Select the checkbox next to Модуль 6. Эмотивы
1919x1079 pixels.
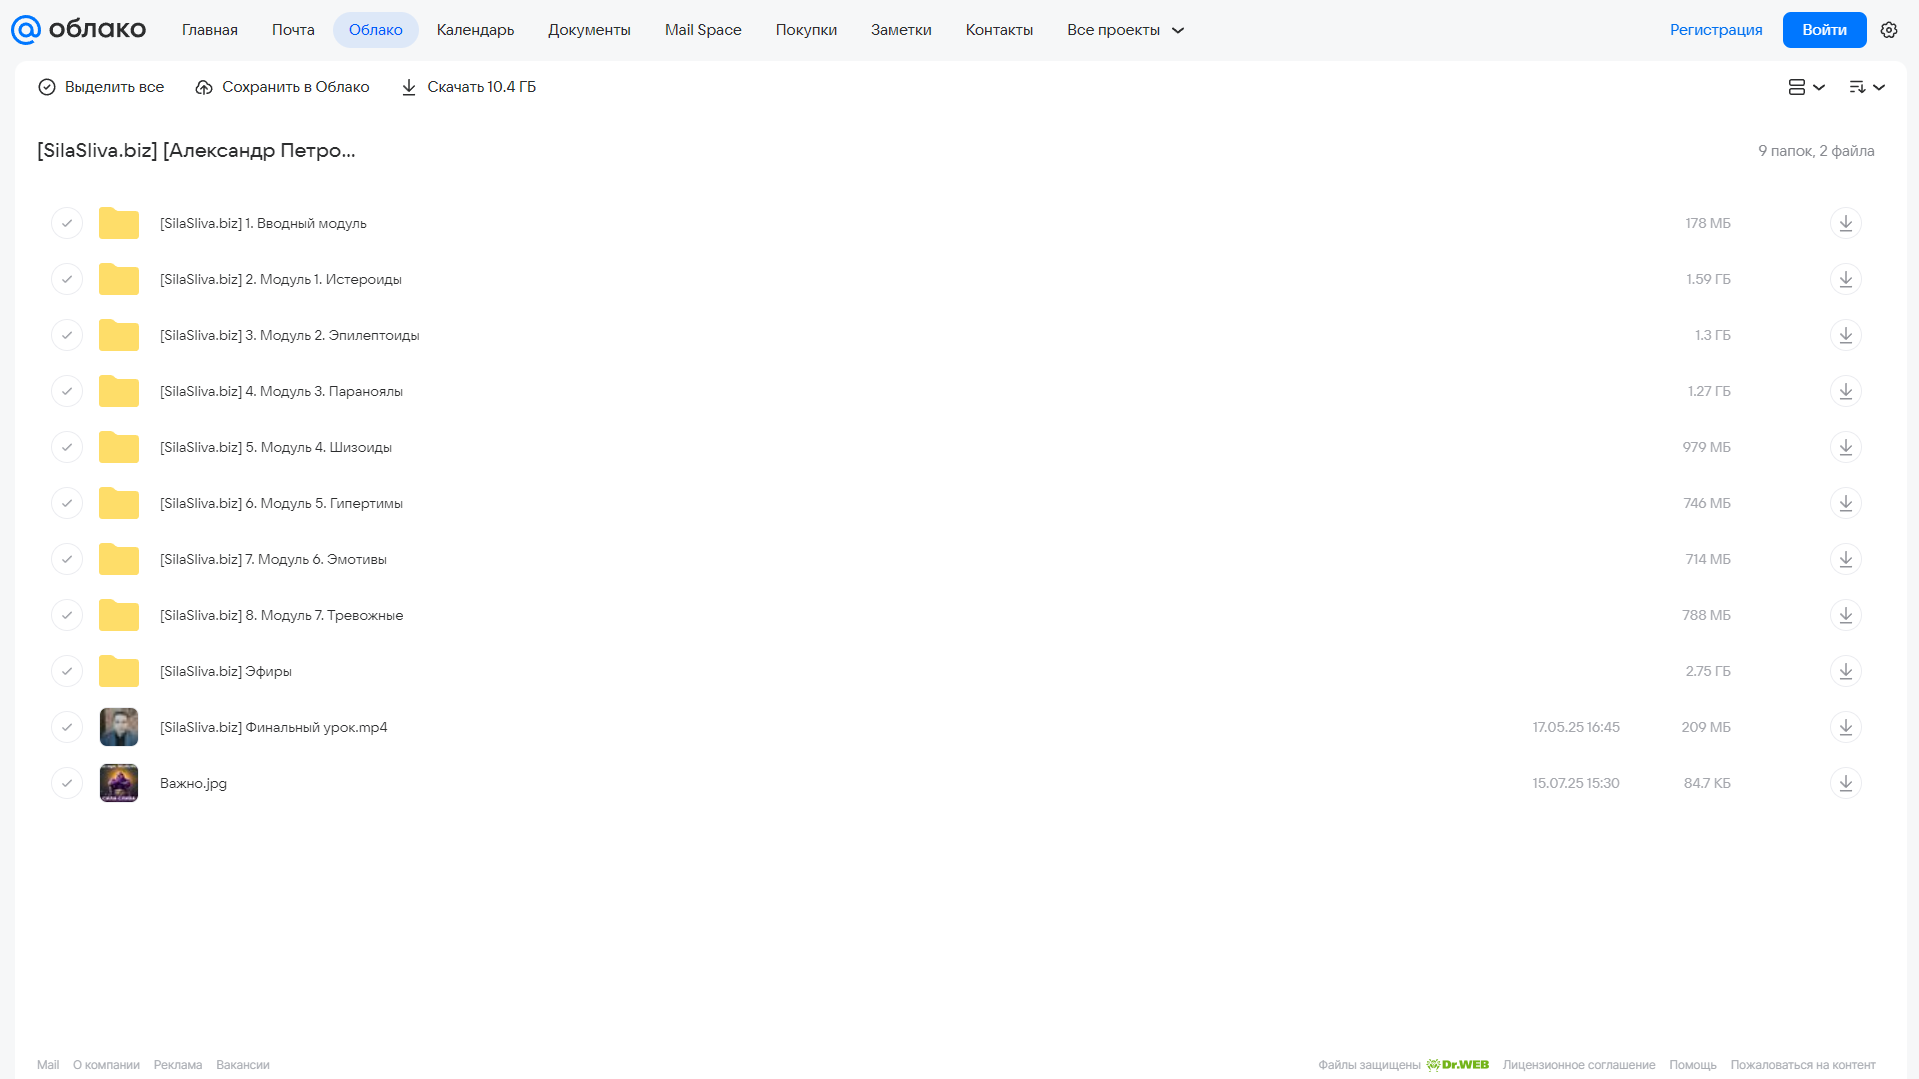click(67, 559)
